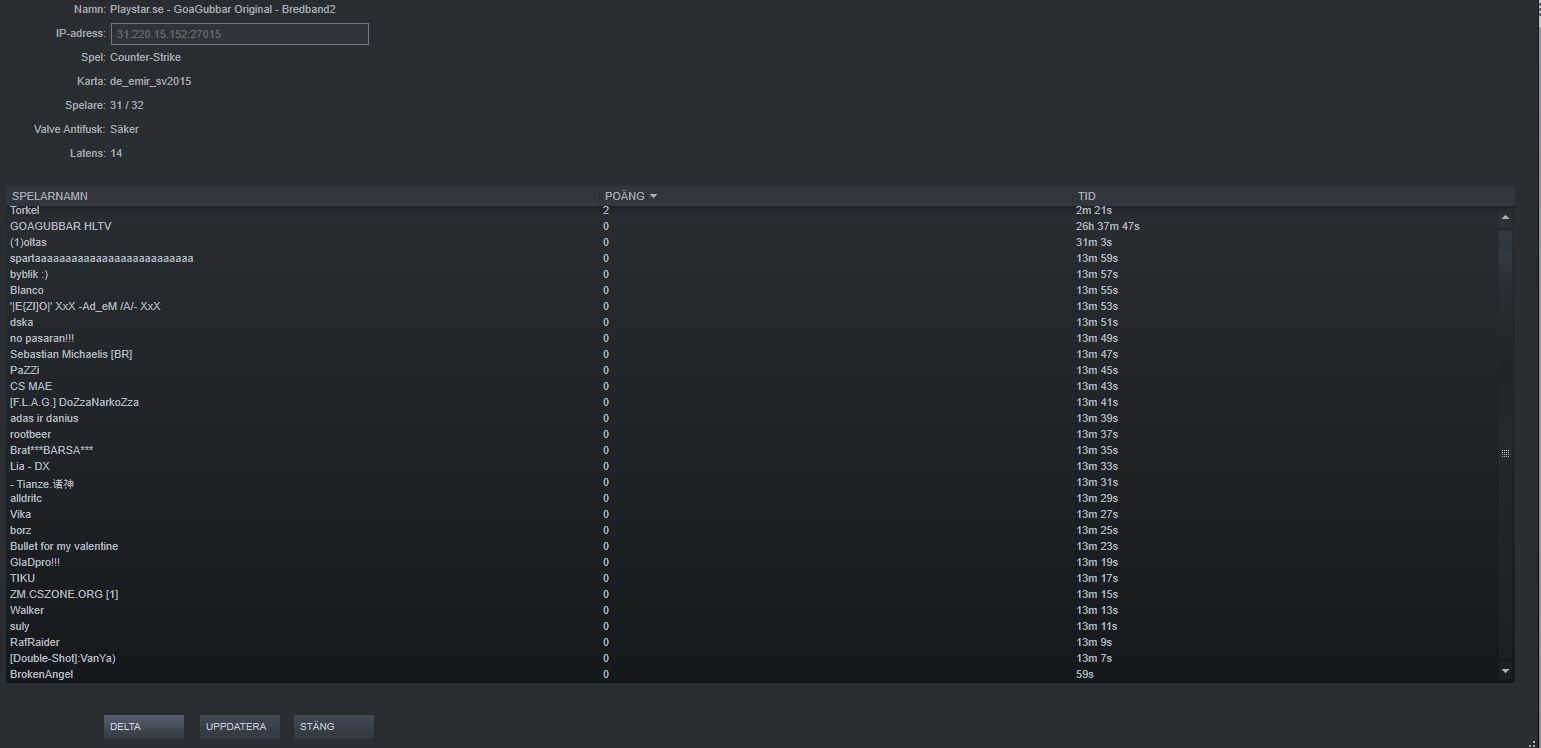Click the scrollbar up arrow
This screenshot has width=1541, height=748.
(x=1505, y=217)
